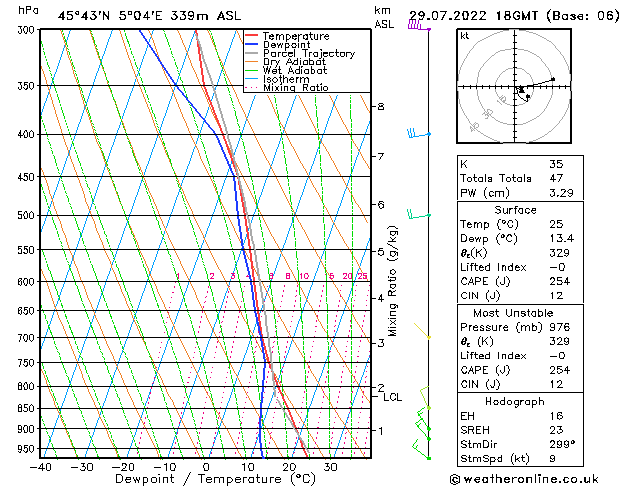Screen dimensions: 629x486
Task: Click the hodograph kt label
Action: point(465,36)
